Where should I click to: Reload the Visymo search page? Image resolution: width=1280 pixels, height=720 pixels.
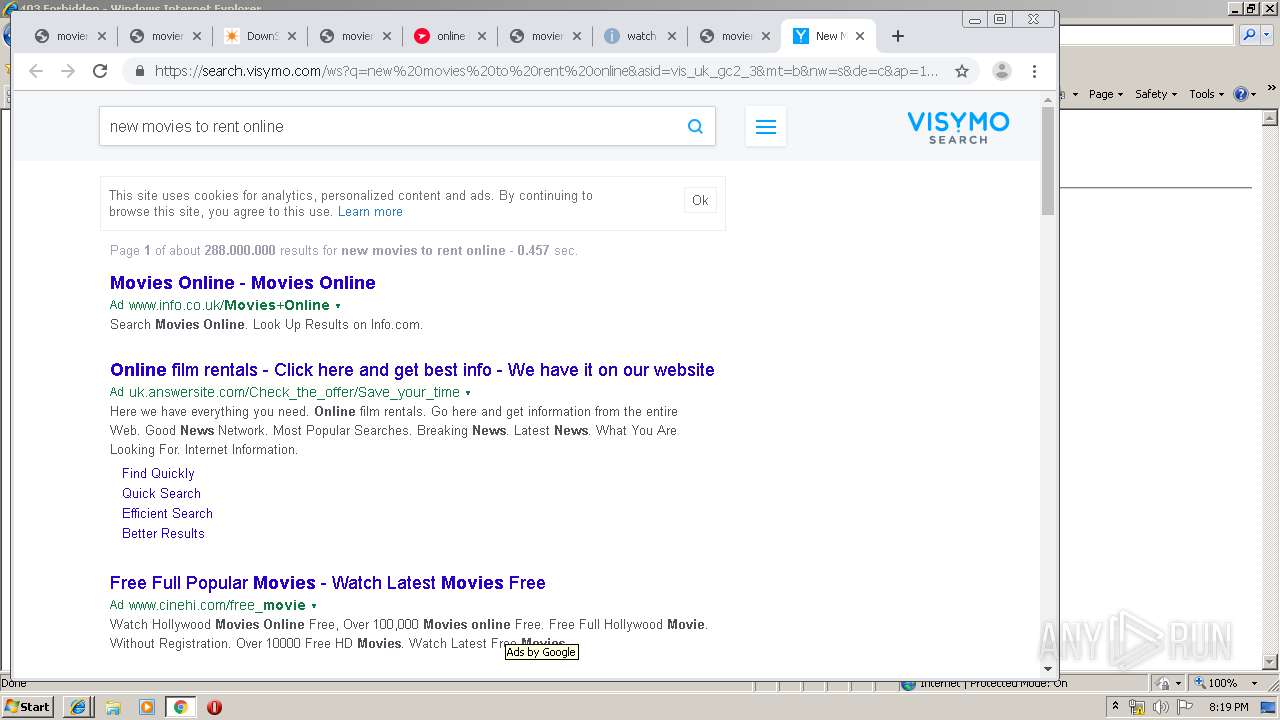(x=100, y=71)
